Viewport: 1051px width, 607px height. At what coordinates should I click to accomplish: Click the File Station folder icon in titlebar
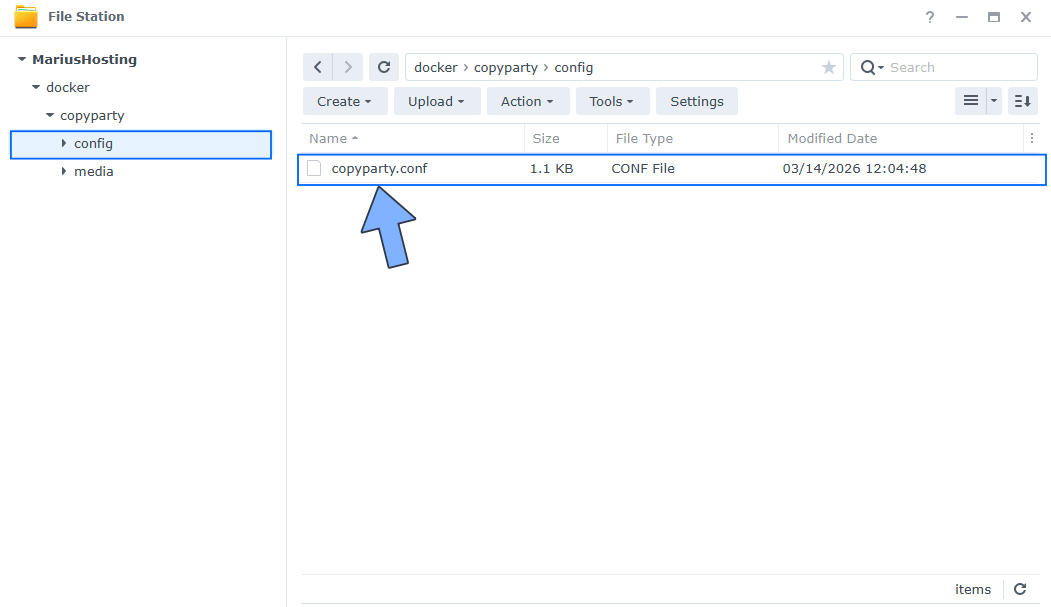28,16
